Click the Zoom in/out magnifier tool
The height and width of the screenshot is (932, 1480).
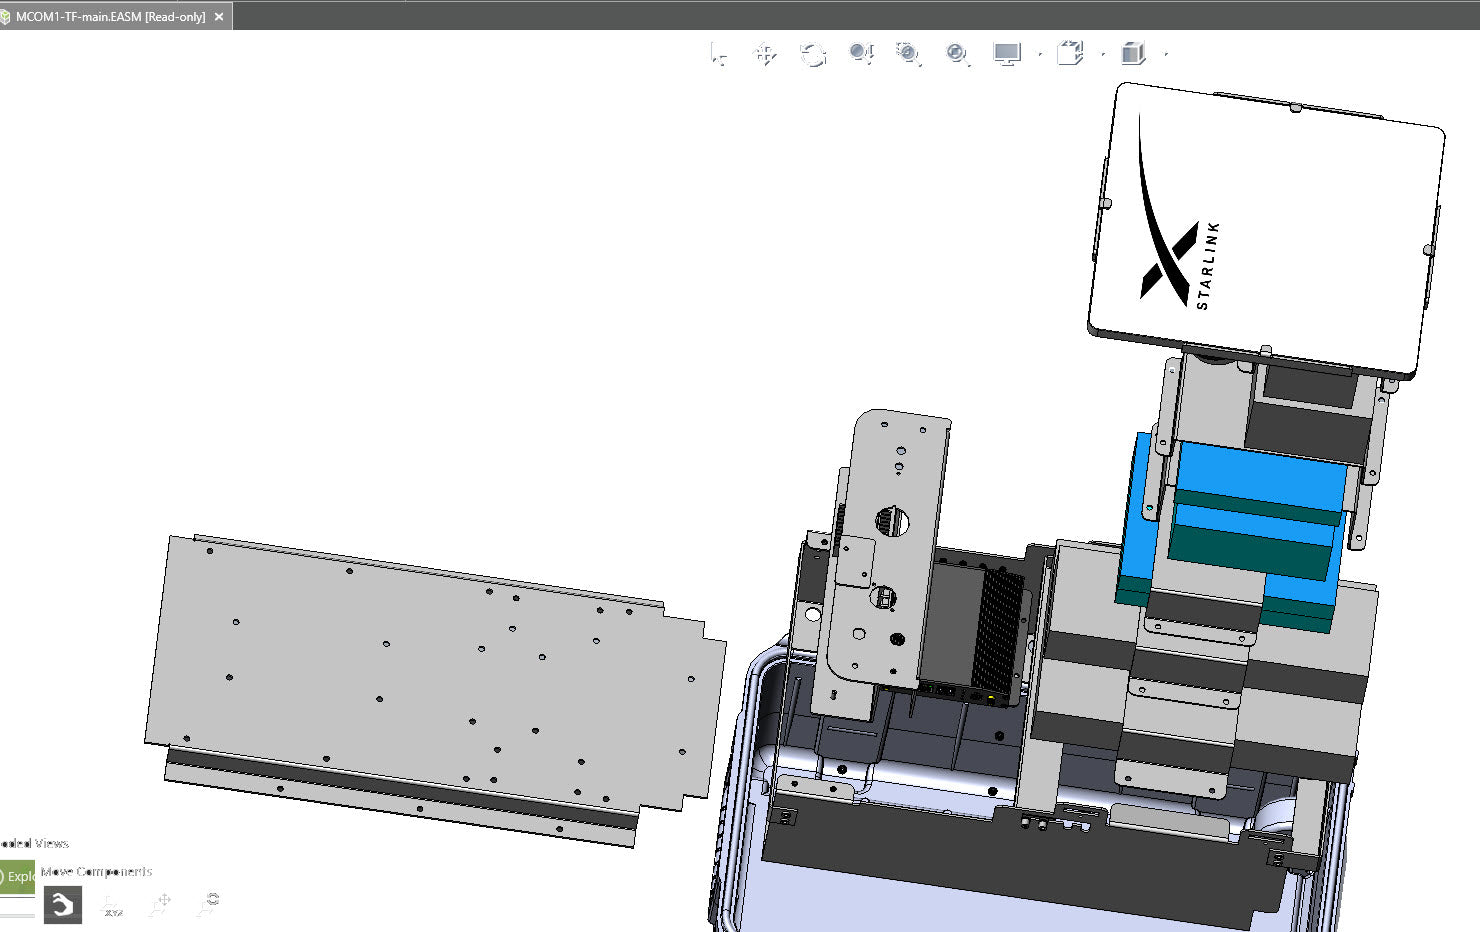tap(861, 54)
